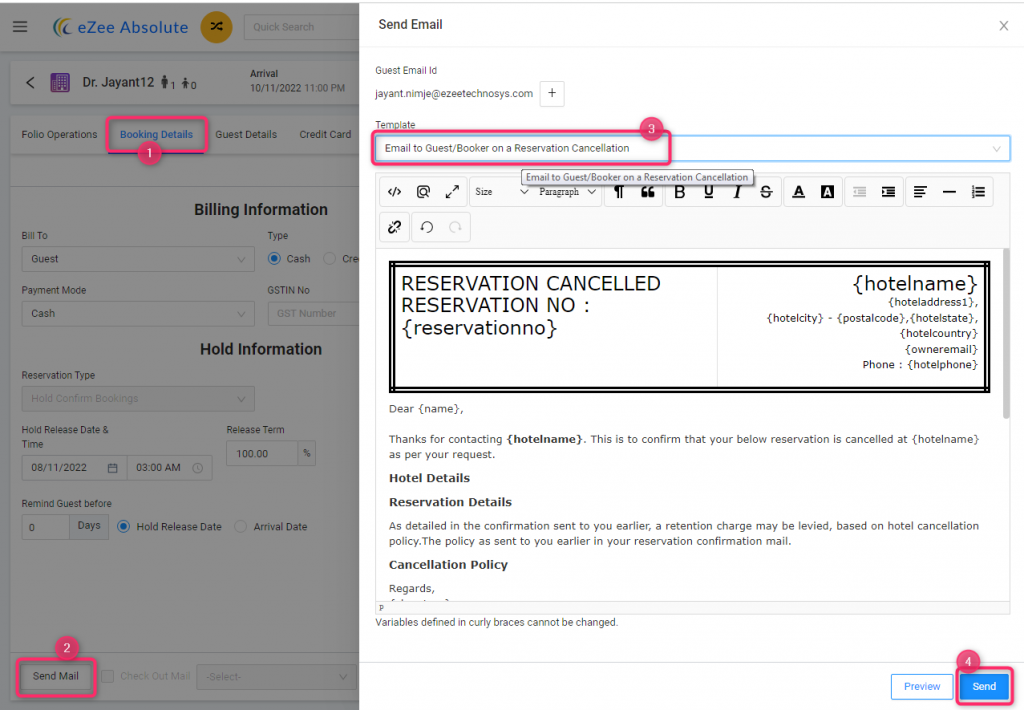
Task: Redo the editor change
Action: point(455,227)
